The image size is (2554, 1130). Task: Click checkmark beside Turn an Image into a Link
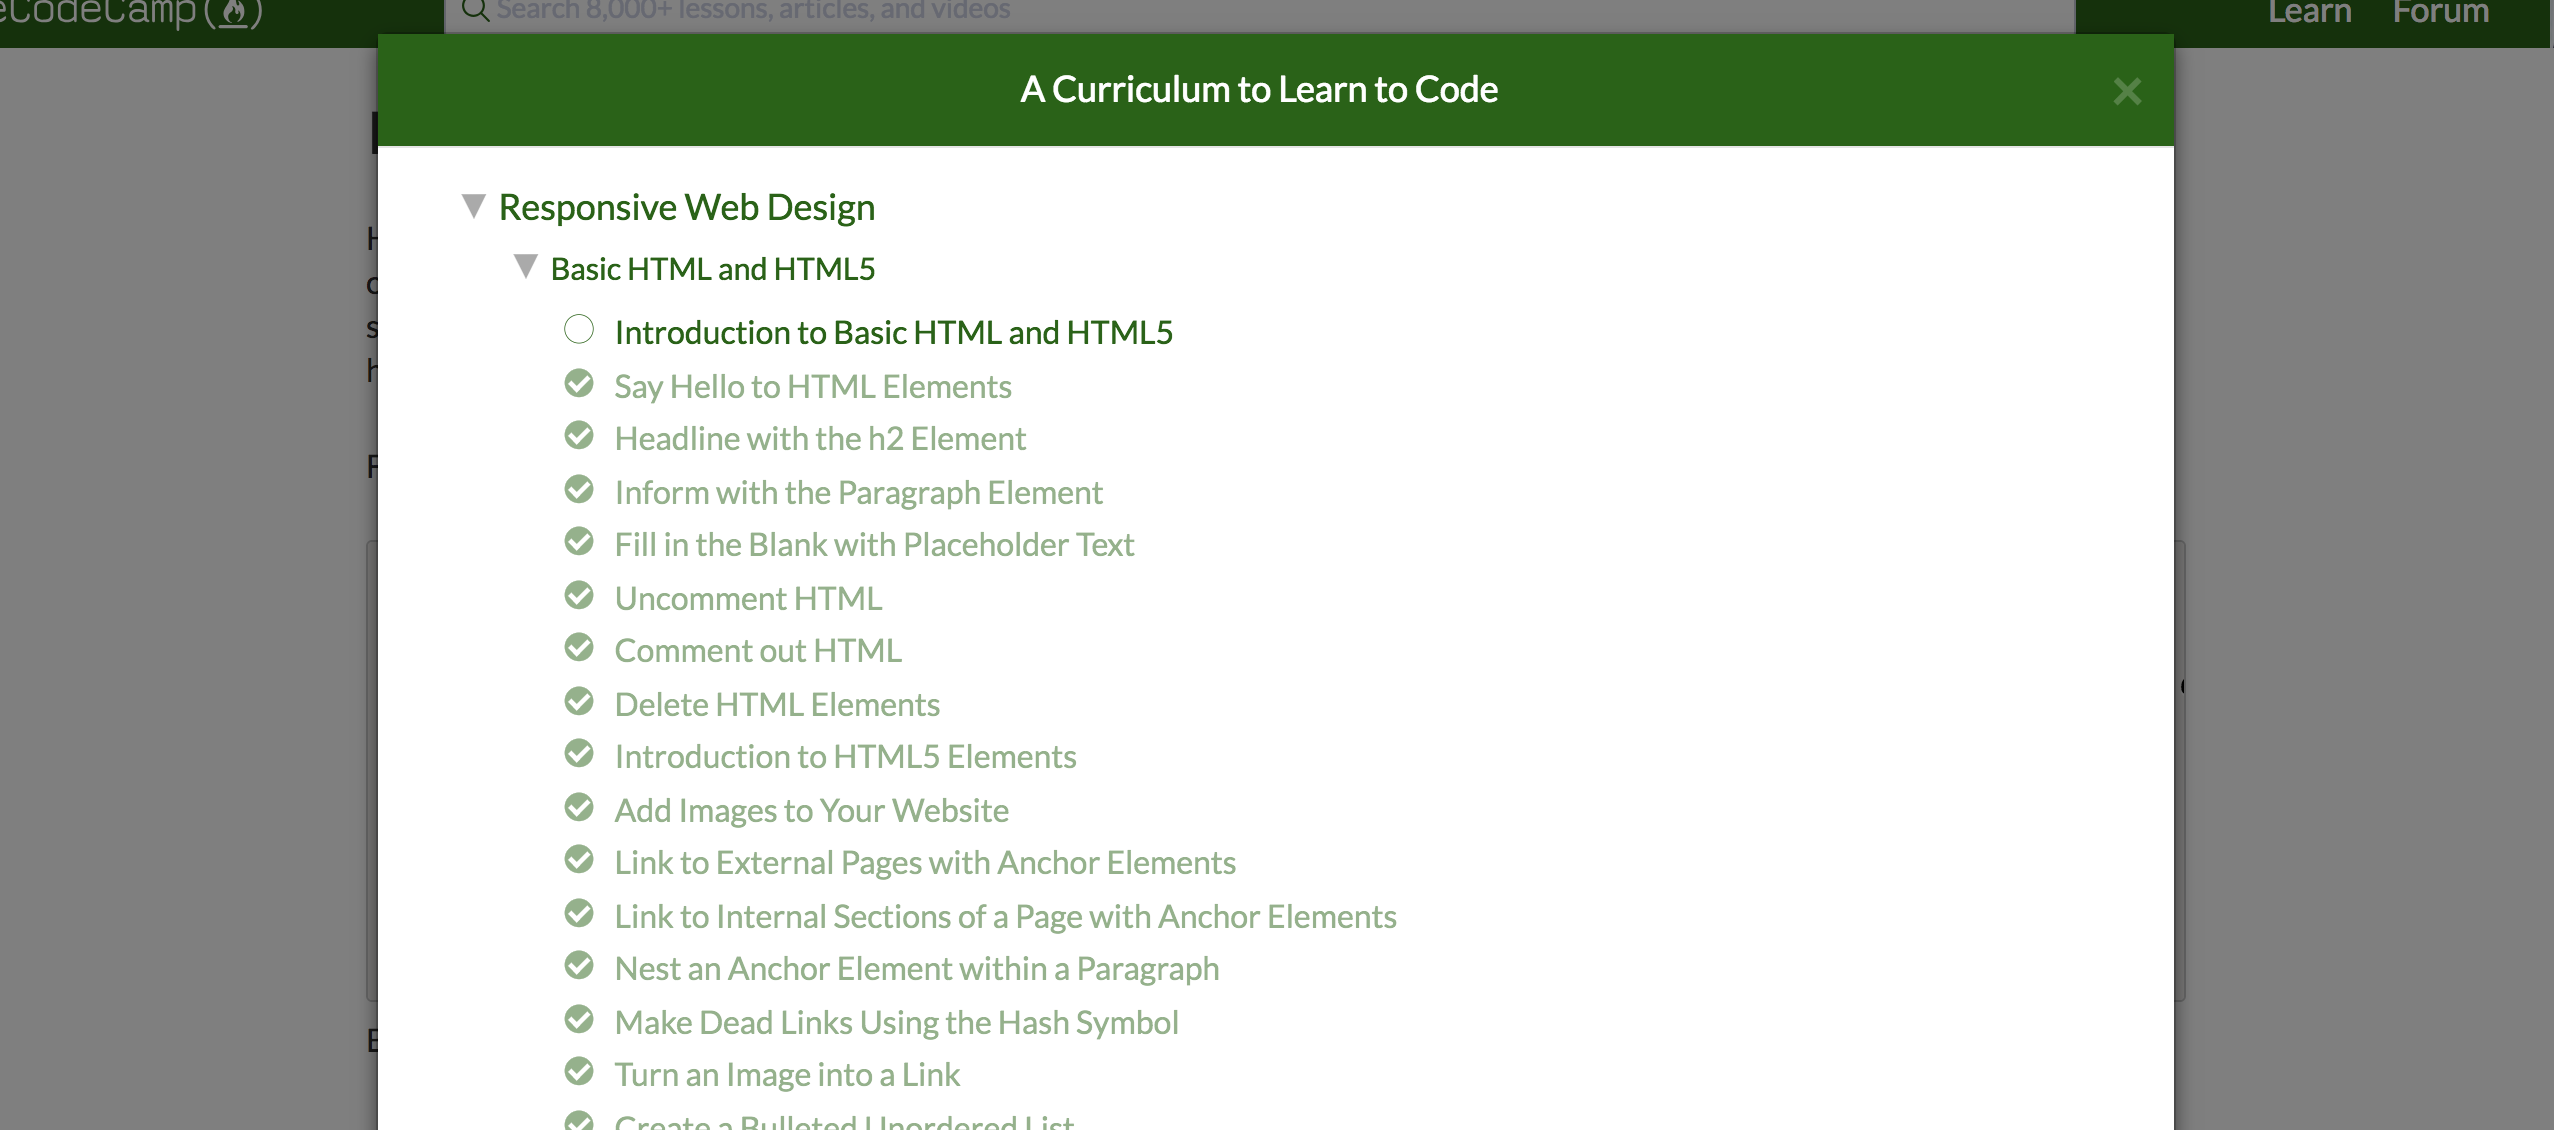[x=579, y=1071]
